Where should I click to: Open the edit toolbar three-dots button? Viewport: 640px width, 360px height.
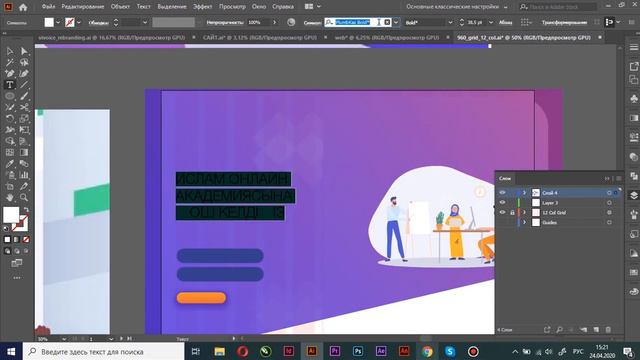17,278
